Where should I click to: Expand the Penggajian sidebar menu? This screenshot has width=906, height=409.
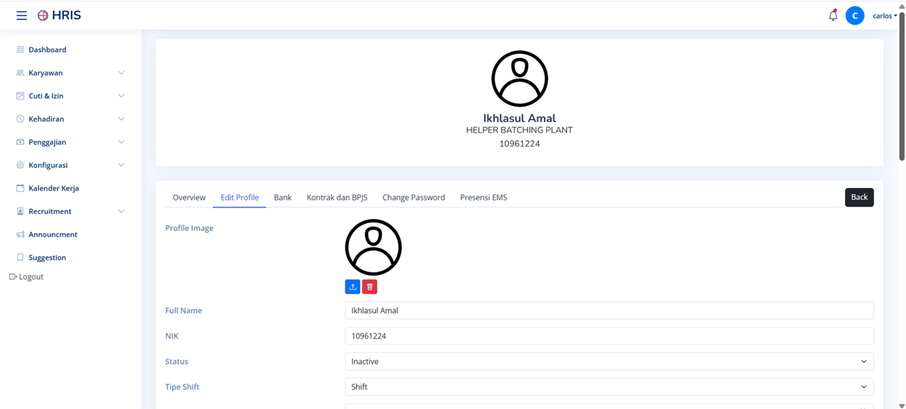70,142
